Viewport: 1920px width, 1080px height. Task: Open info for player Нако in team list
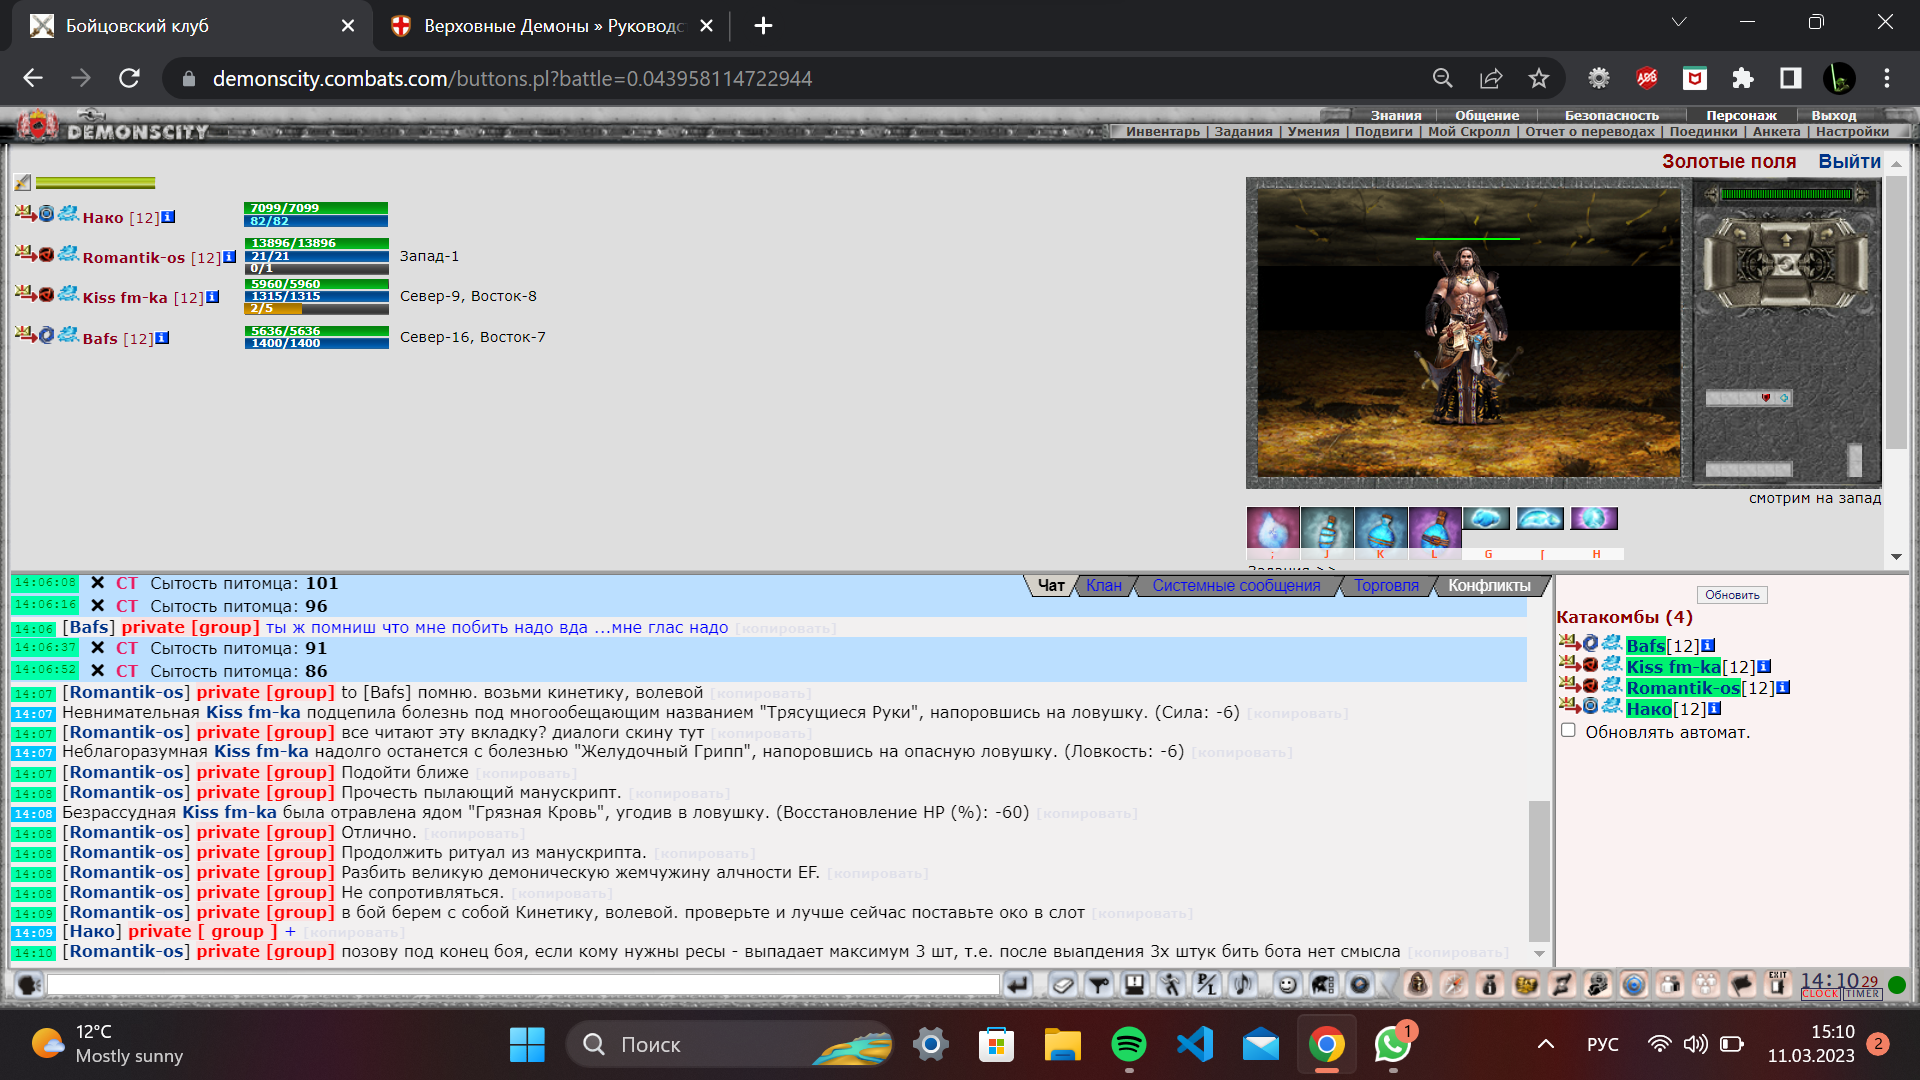point(168,217)
